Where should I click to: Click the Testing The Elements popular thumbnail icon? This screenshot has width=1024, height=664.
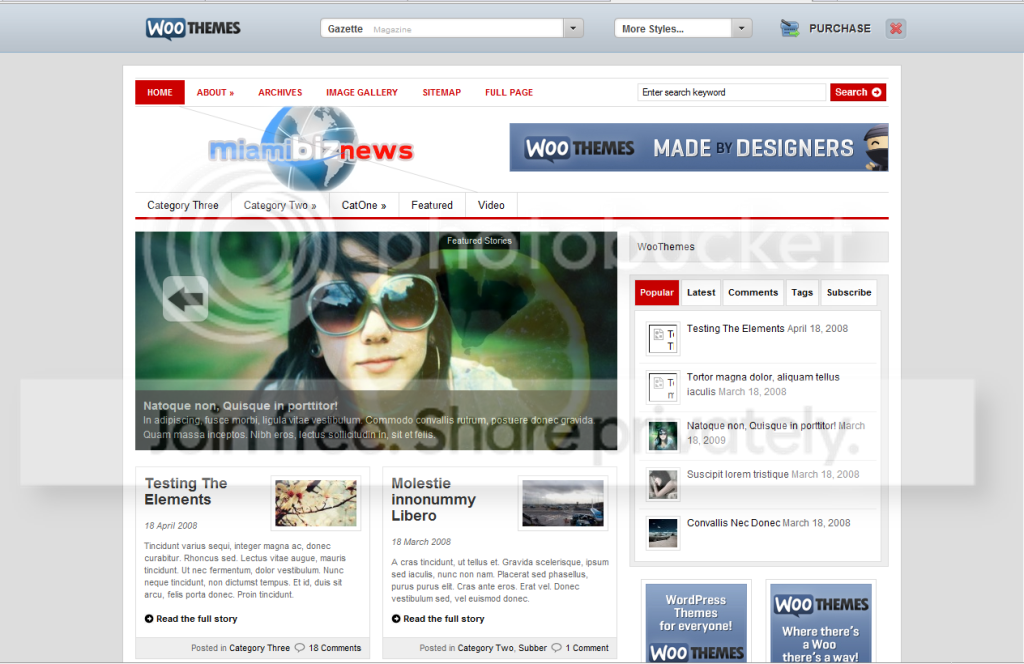click(663, 339)
